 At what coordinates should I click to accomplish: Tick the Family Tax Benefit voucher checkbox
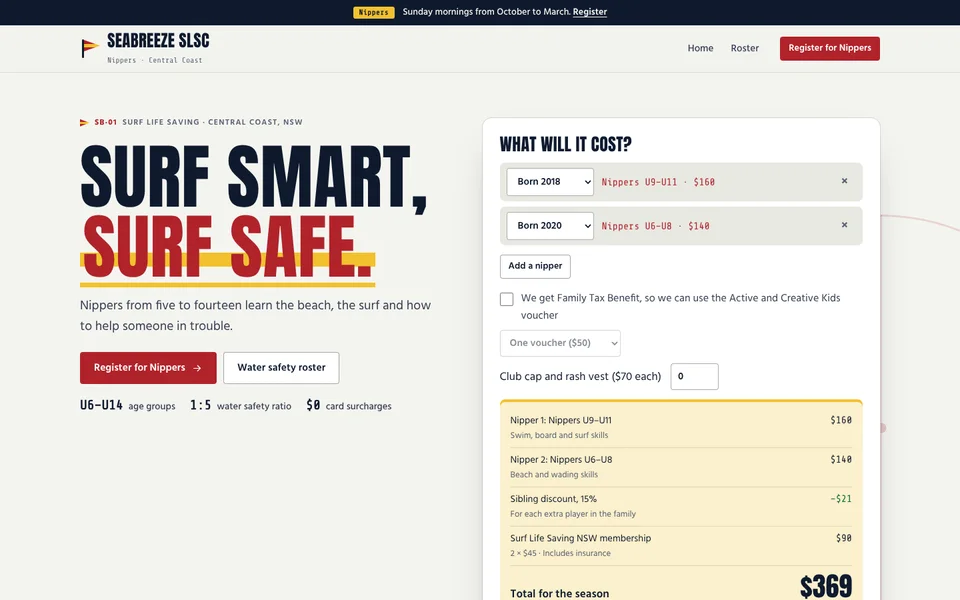pyautogui.click(x=506, y=299)
